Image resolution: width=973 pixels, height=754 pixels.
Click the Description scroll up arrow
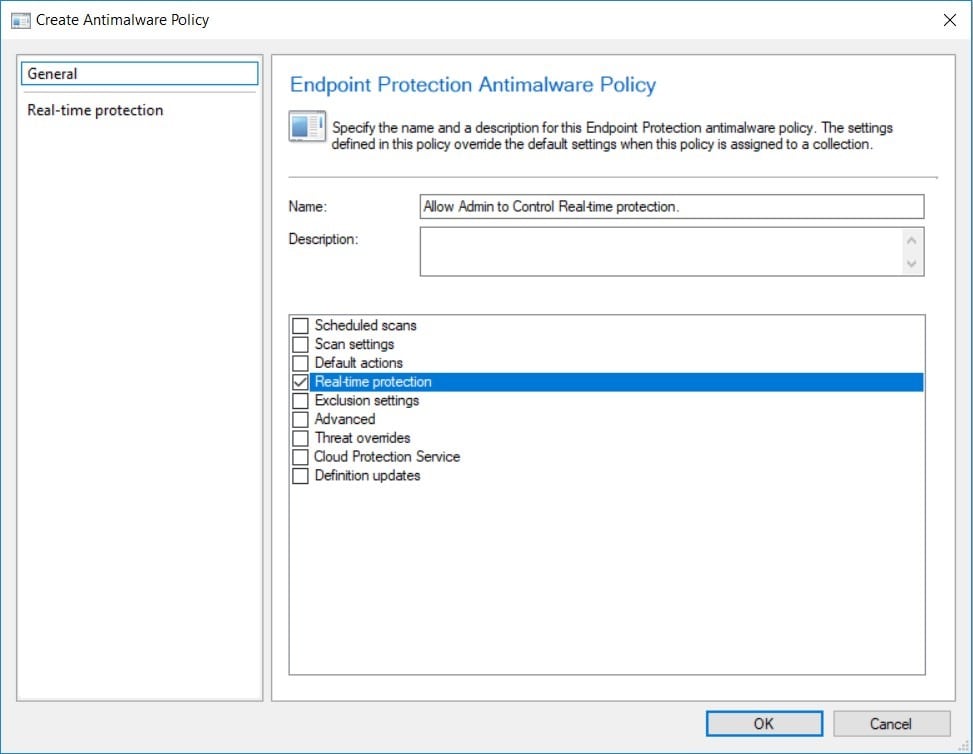coord(911,240)
